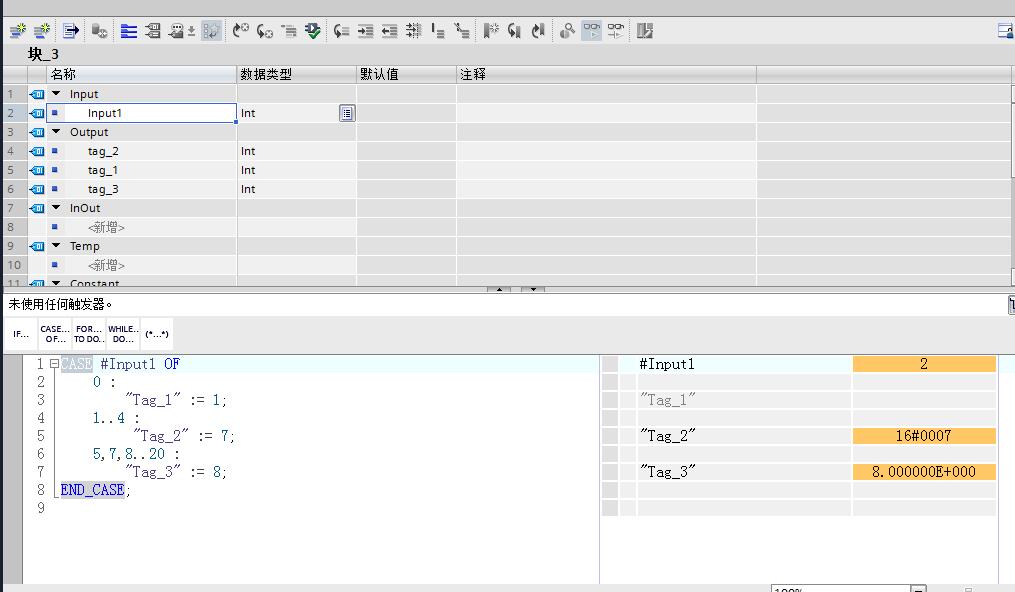The height and width of the screenshot is (592, 1015).
Task: Click the go-to-line arrow toolbar icon
Action: (342, 30)
